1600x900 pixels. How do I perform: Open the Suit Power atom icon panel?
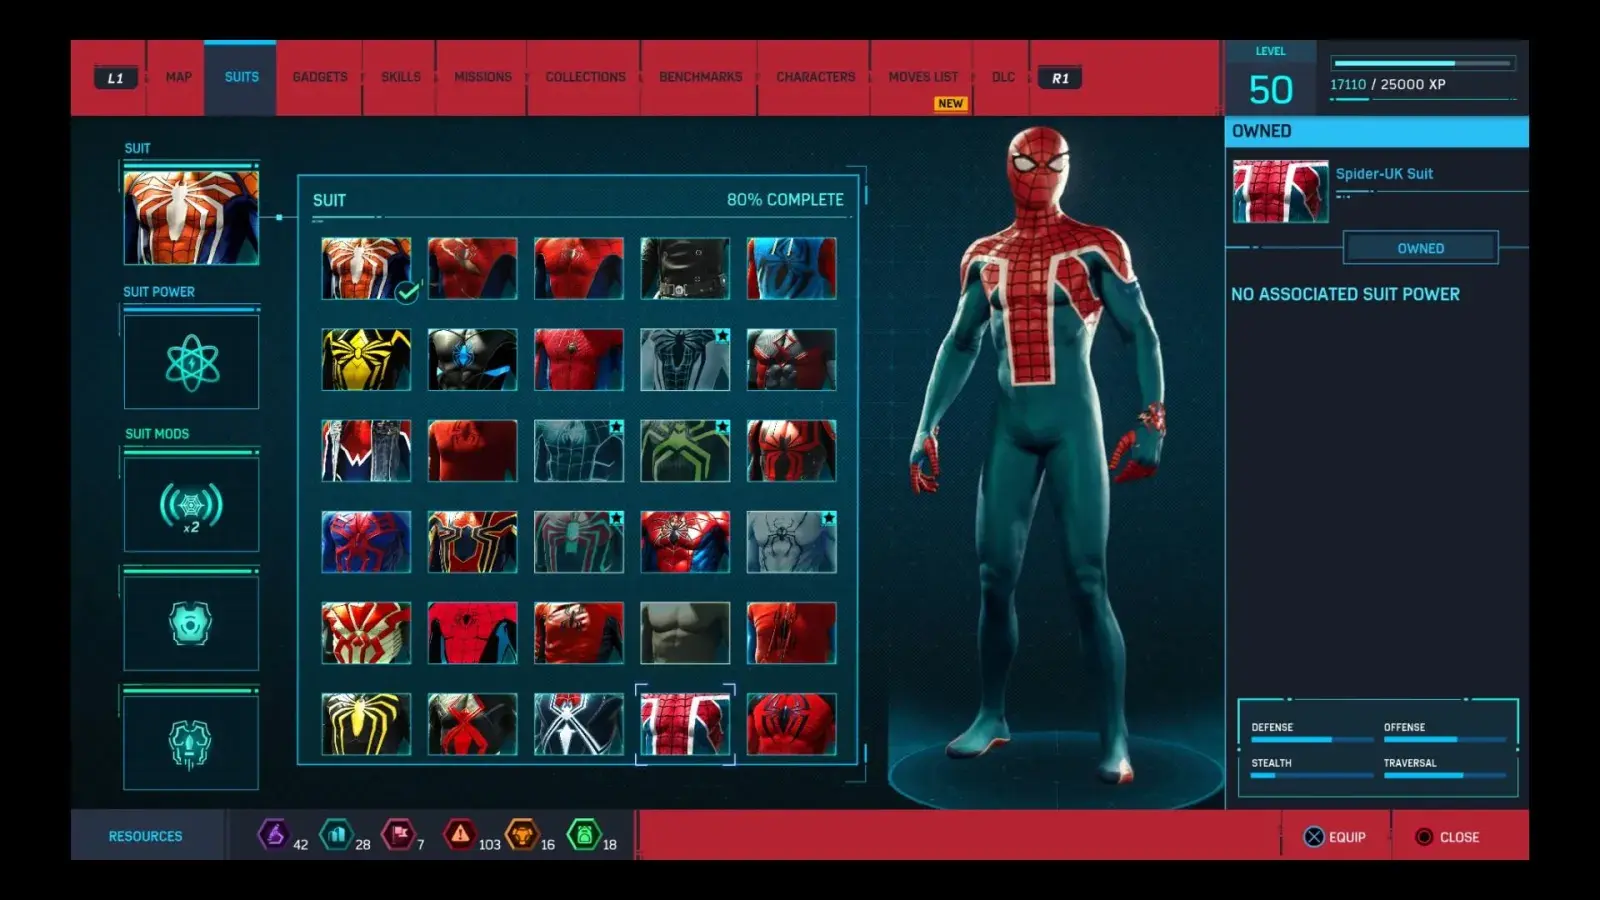[x=191, y=362]
